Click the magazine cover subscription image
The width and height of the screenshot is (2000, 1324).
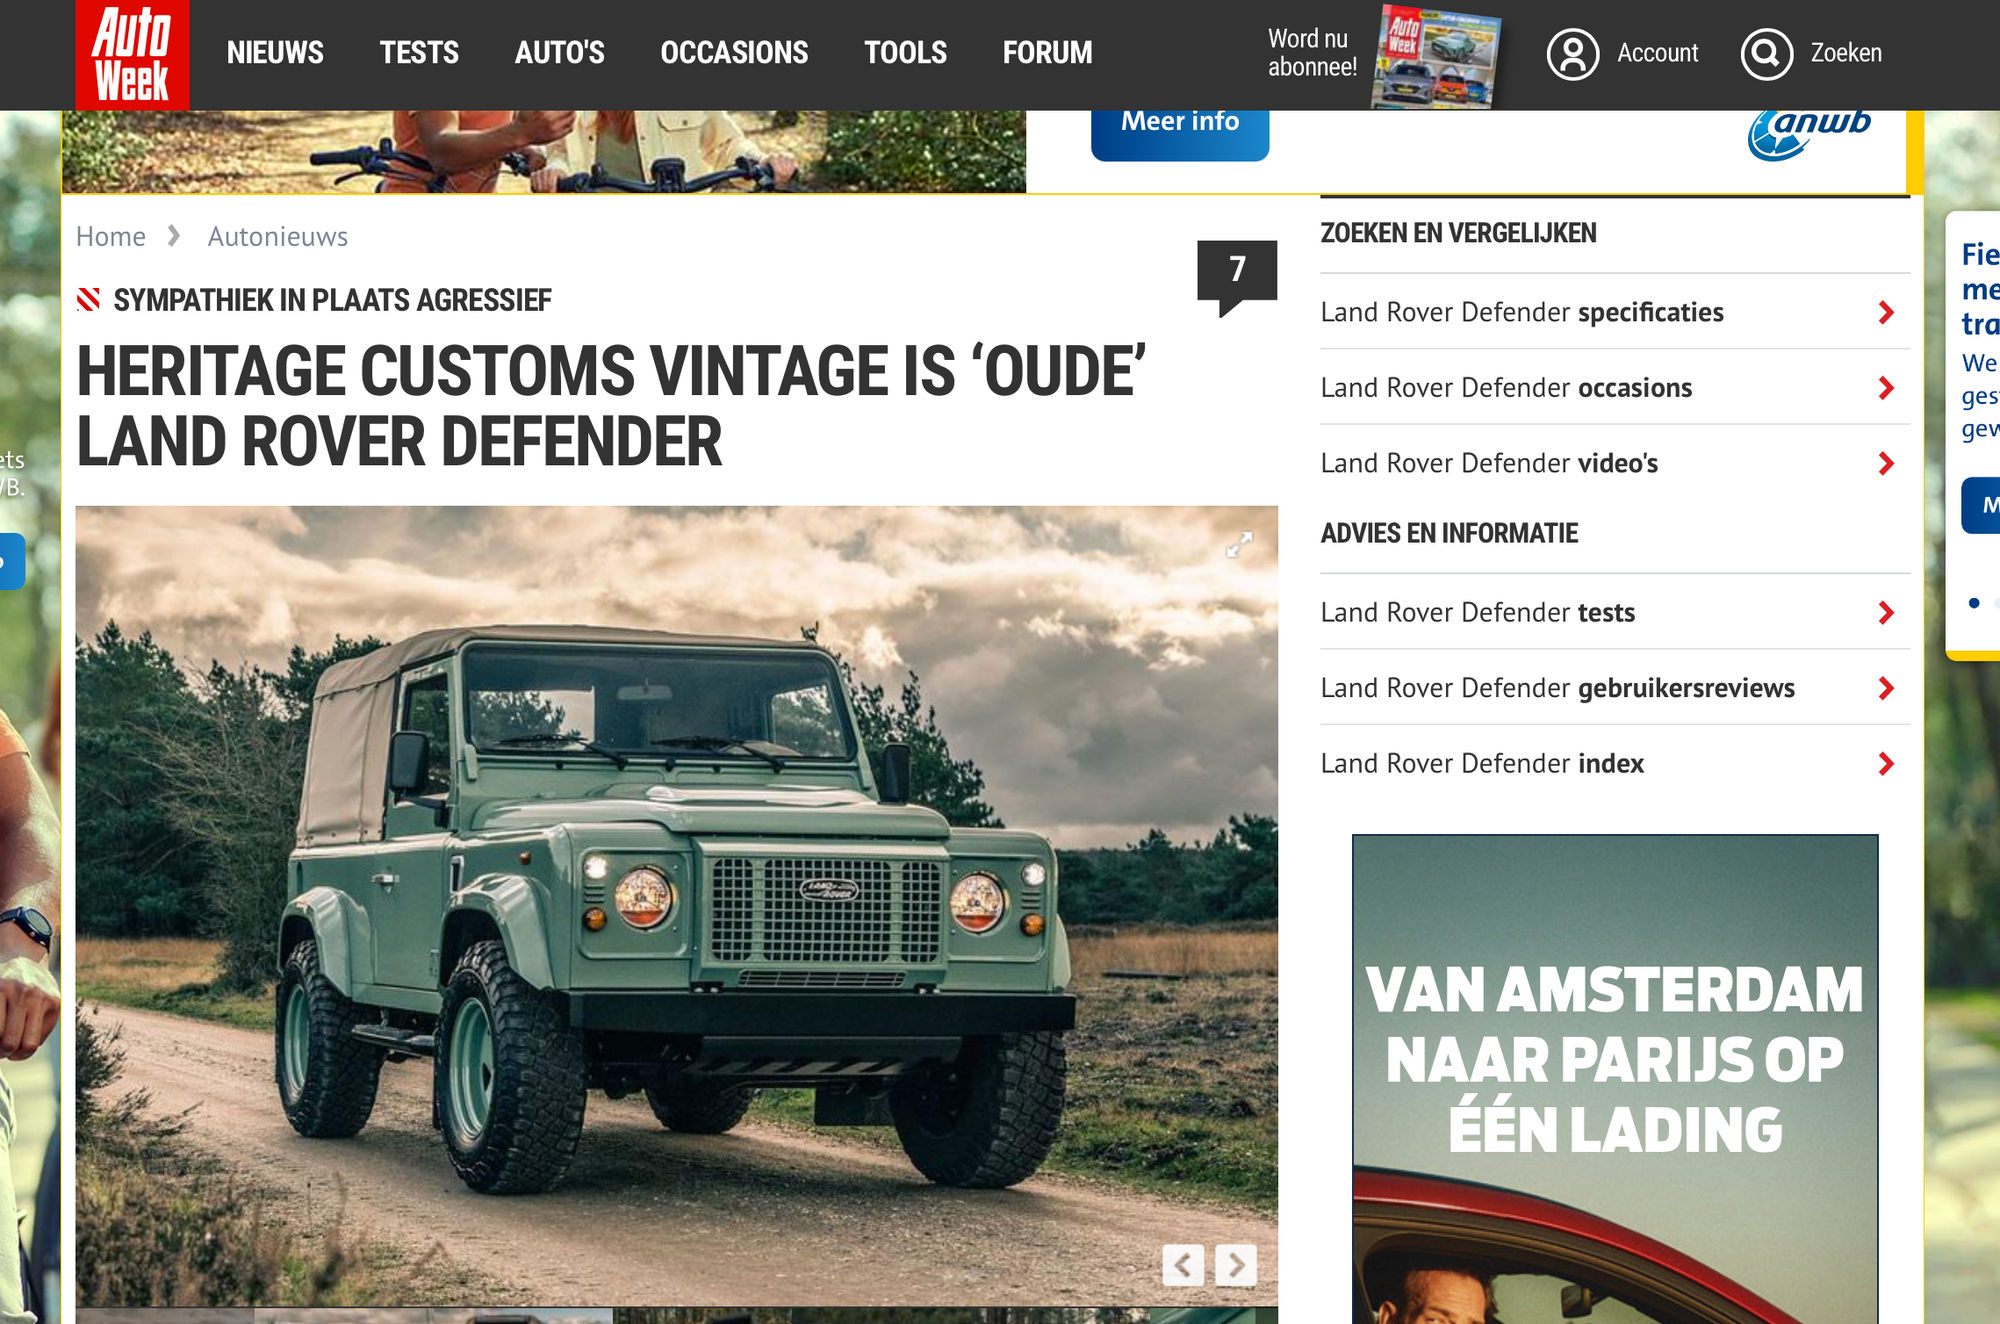click(x=1436, y=55)
